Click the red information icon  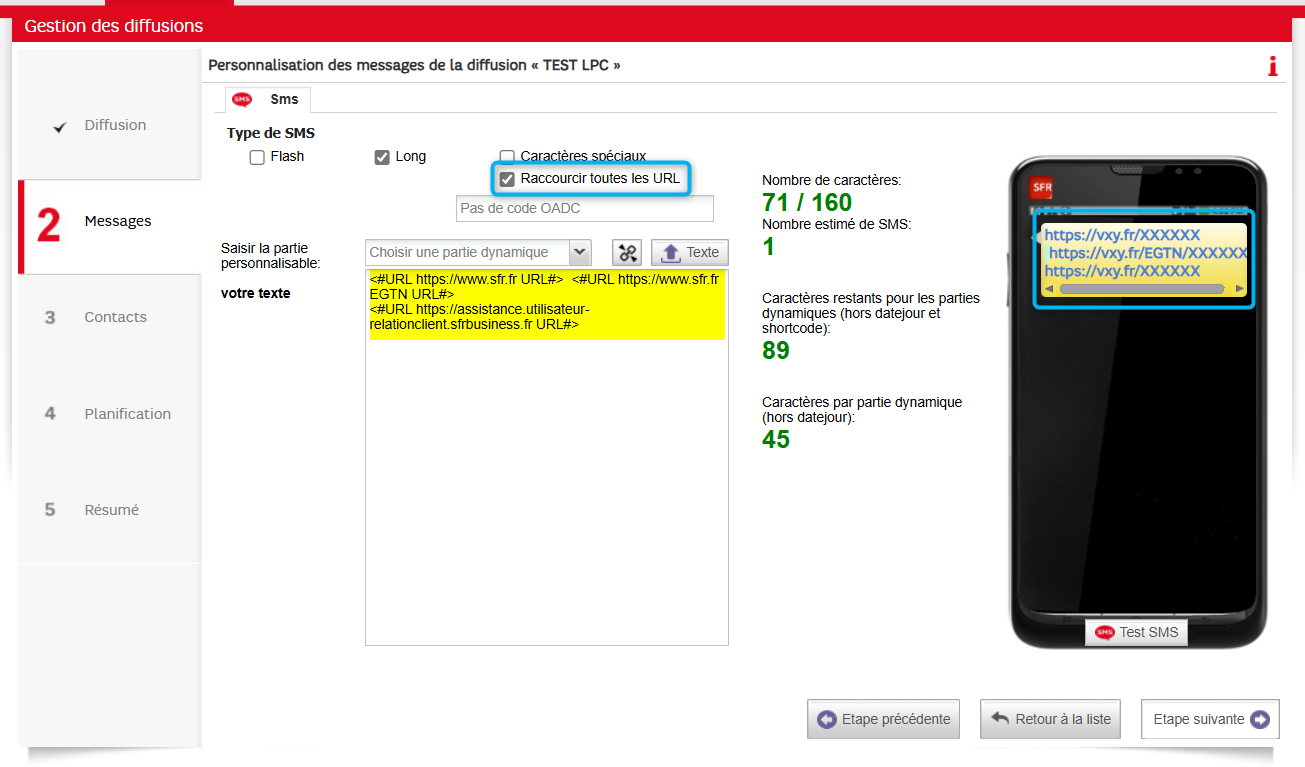pos(1272,66)
